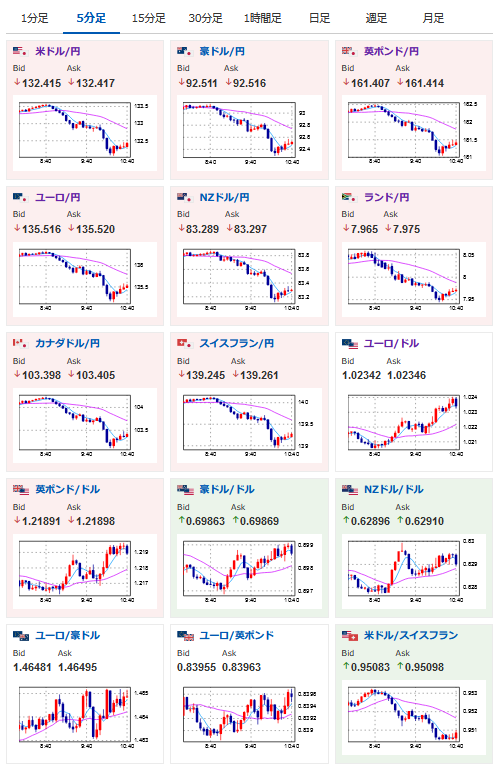Open the NZドル/円 pair link
This screenshot has height=767, width=499.
pyautogui.click(x=225, y=197)
